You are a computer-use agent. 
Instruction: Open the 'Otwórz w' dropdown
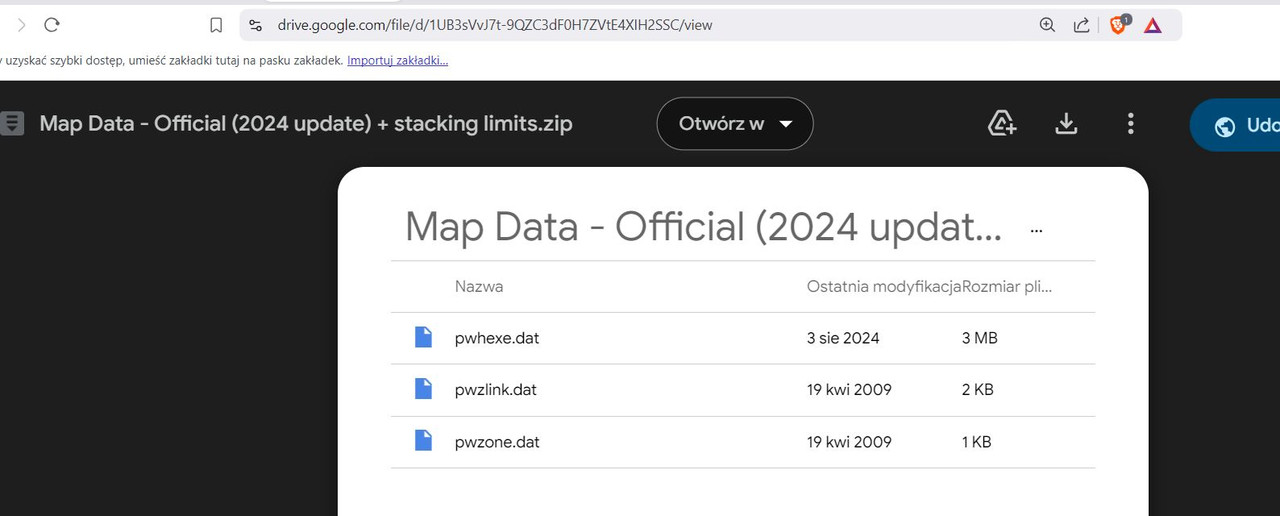coord(735,124)
